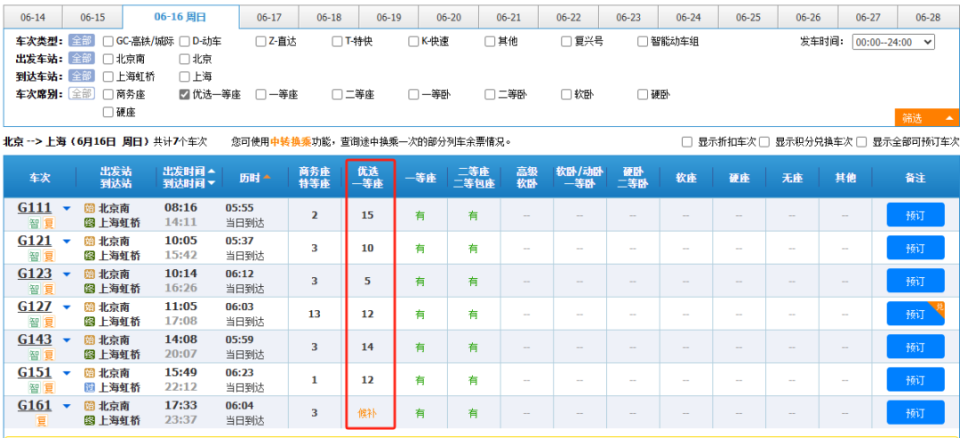Image resolution: width=960 pixels, height=438 pixels.
Task: Click the 智 smart-train icon under G123
Action: pos(35,289)
